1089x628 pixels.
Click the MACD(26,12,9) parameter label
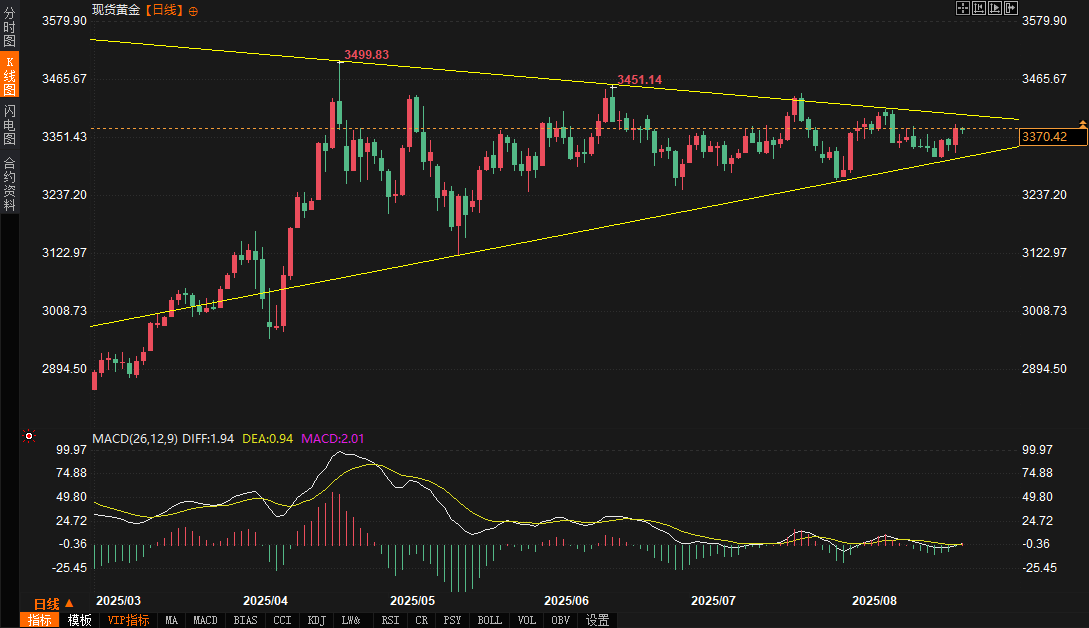135,438
